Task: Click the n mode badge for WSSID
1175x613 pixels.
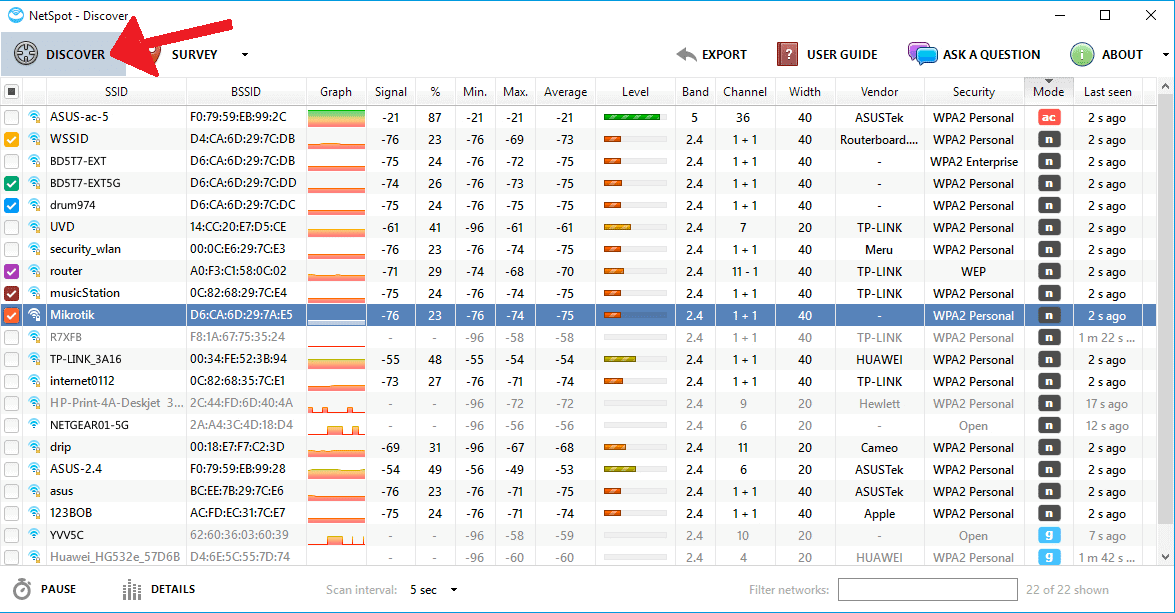Action: click(x=1048, y=139)
